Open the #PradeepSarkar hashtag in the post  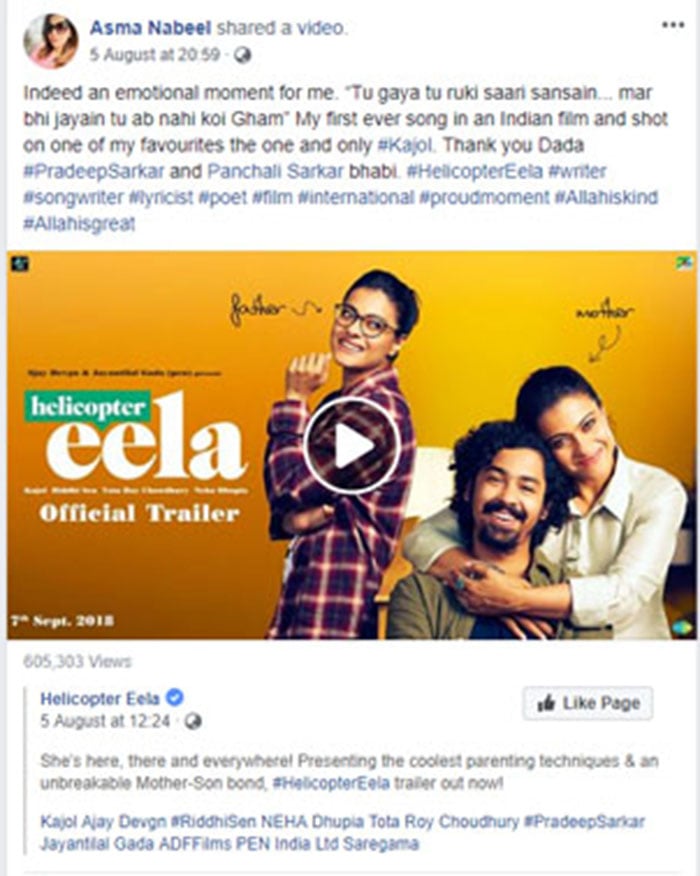(x=93, y=172)
